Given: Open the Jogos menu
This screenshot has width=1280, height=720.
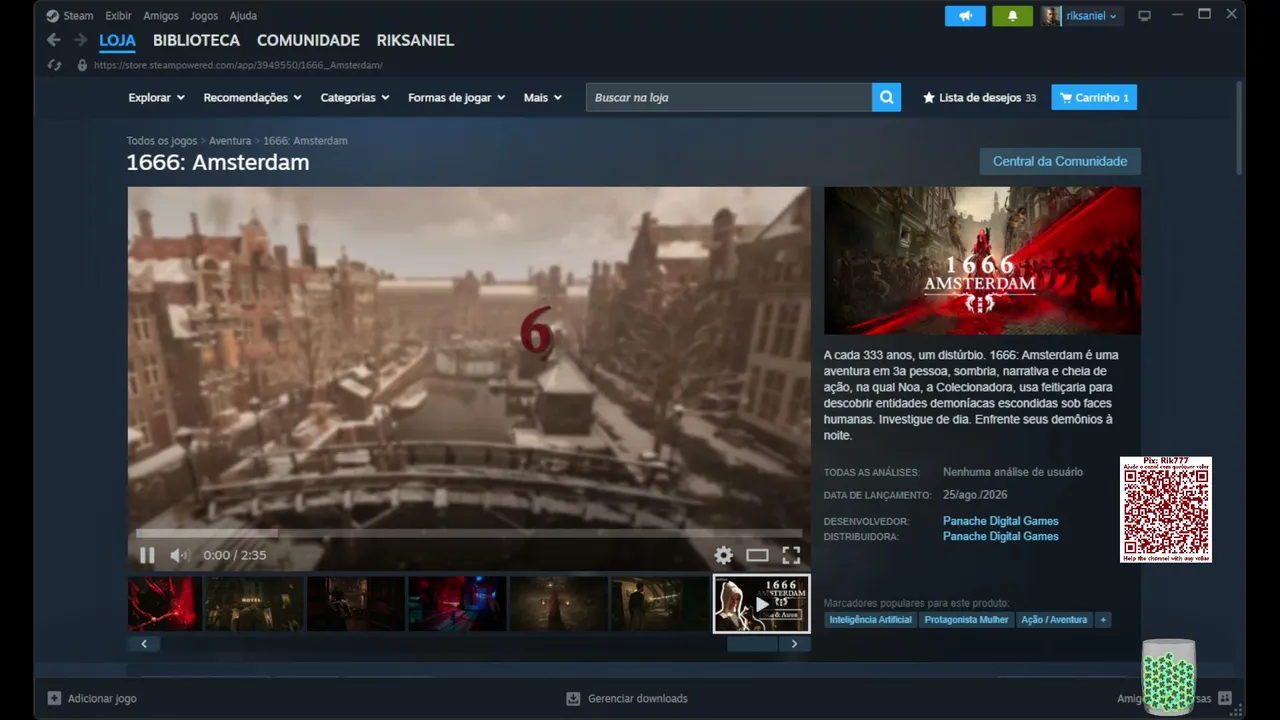Looking at the screenshot, I should [204, 16].
